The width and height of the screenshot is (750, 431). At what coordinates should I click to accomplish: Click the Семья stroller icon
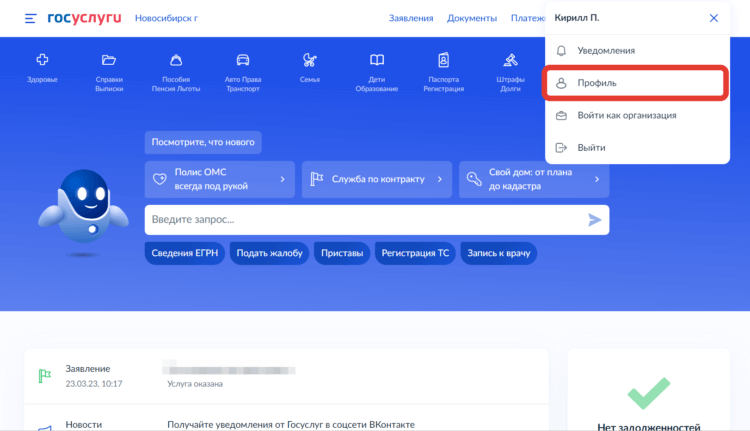310,60
